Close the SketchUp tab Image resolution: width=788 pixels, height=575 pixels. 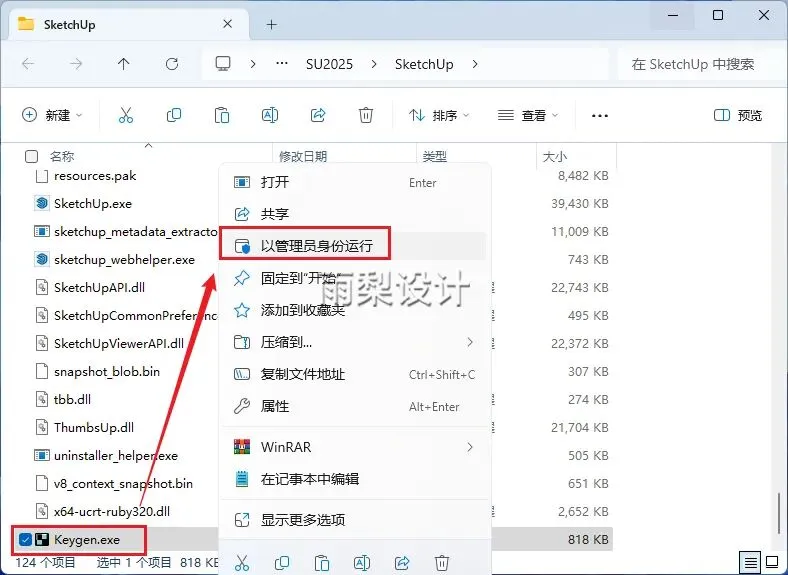pyautogui.click(x=228, y=24)
